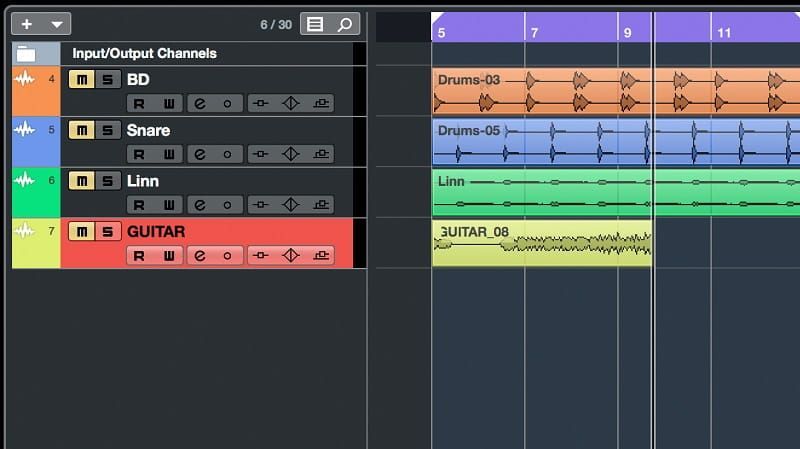
Task: Click the find tracks magnifier icon
Action: coord(343,24)
